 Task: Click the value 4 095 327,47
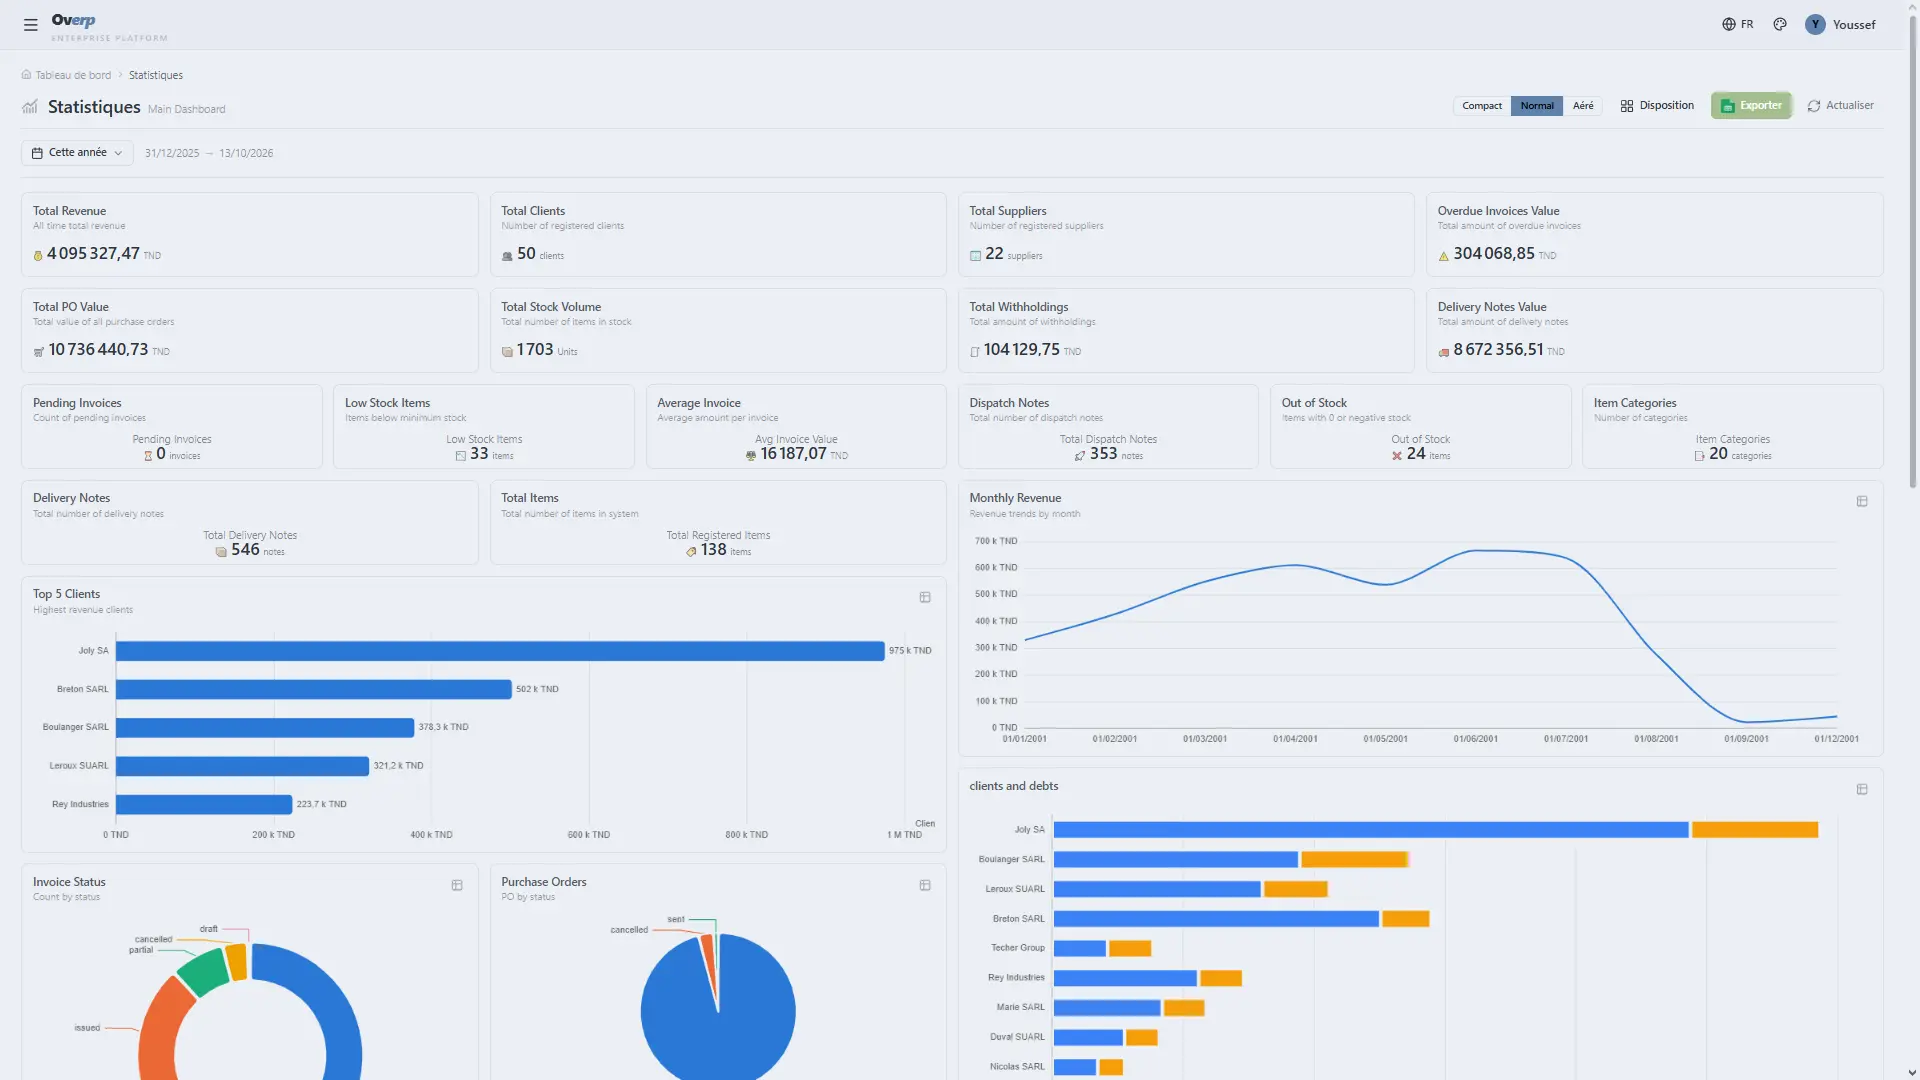pos(93,254)
